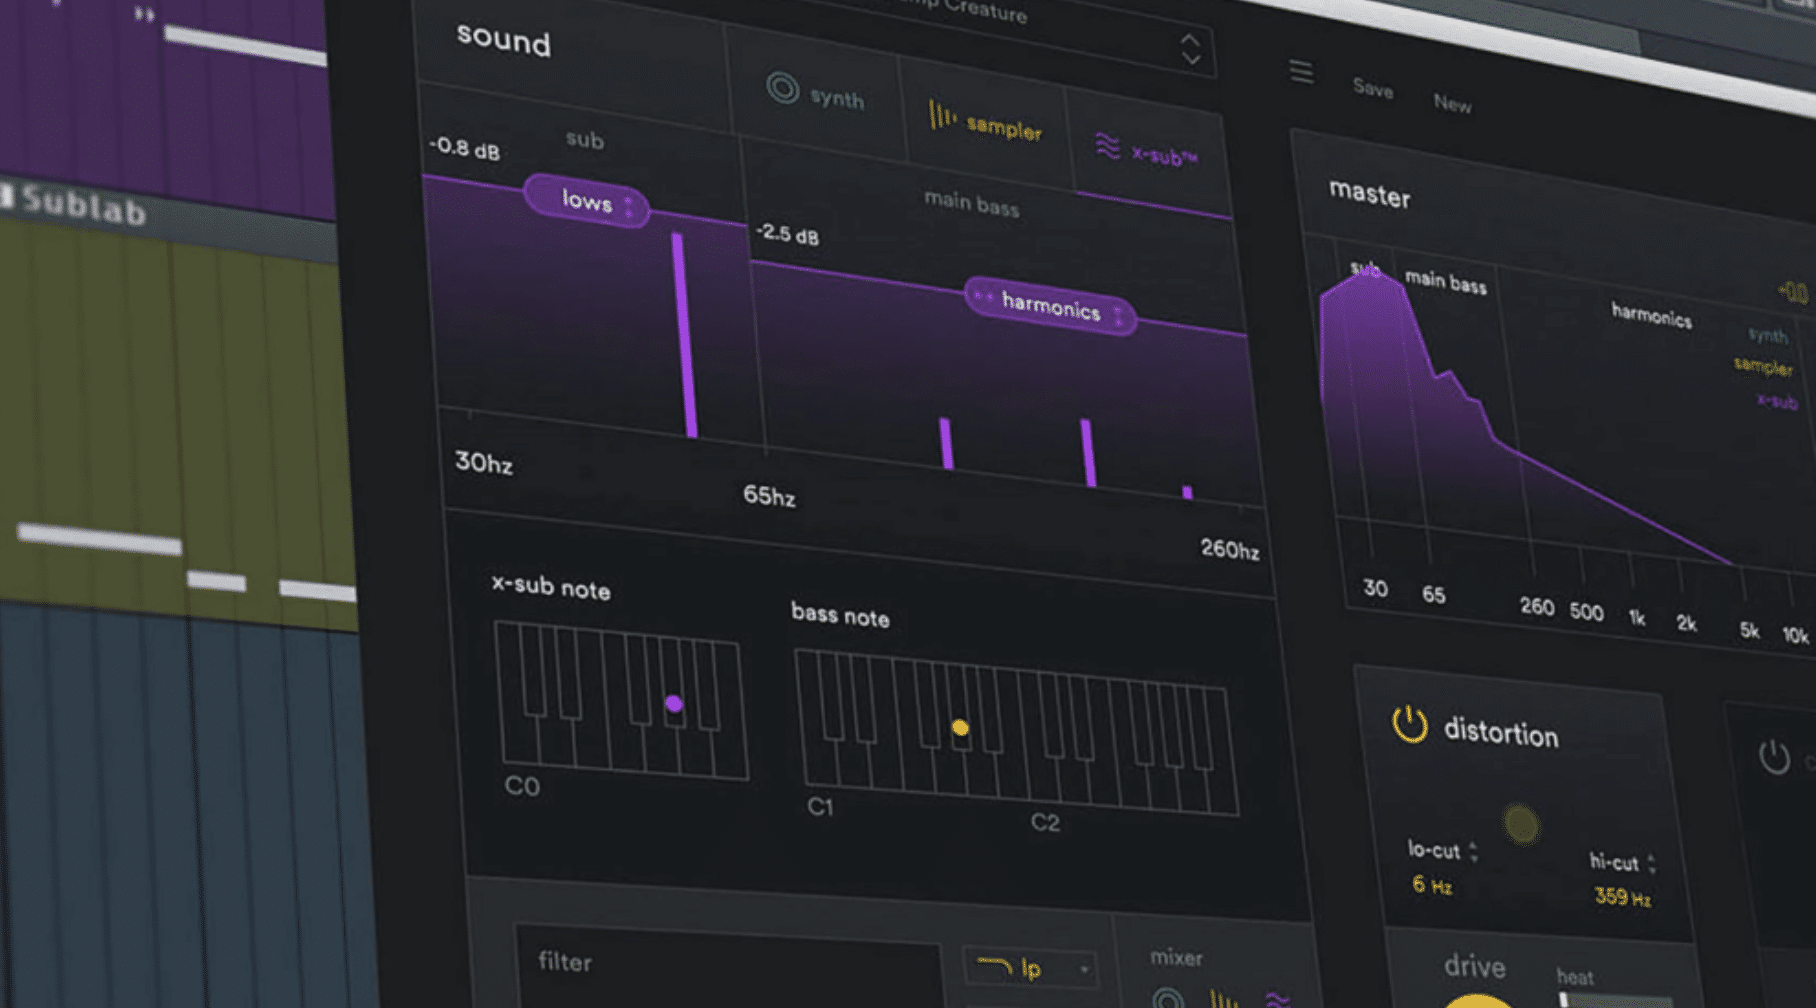Step through presets with up-down arrows
Image resolution: width=1816 pixels, height=1008 pixels.
[1190, 48]
